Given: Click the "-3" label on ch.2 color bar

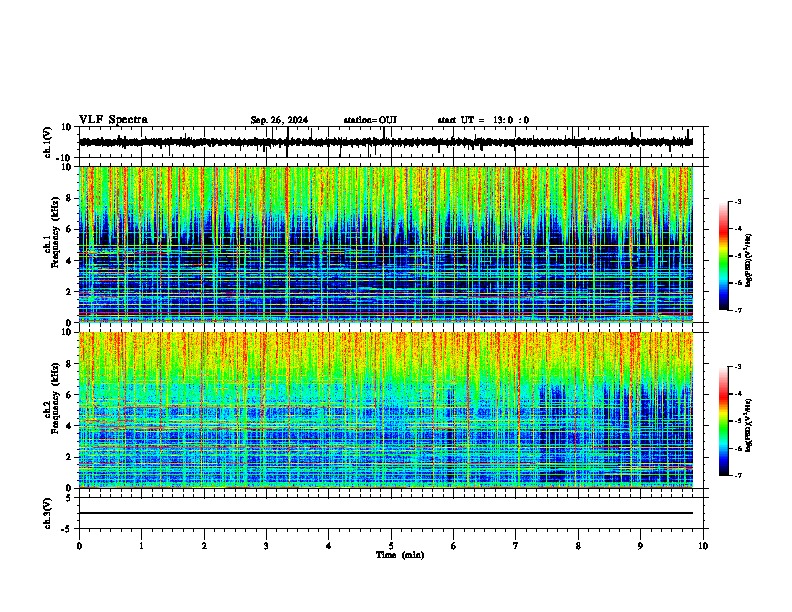Looking at the screenshot, I should (x=738, y=367).
